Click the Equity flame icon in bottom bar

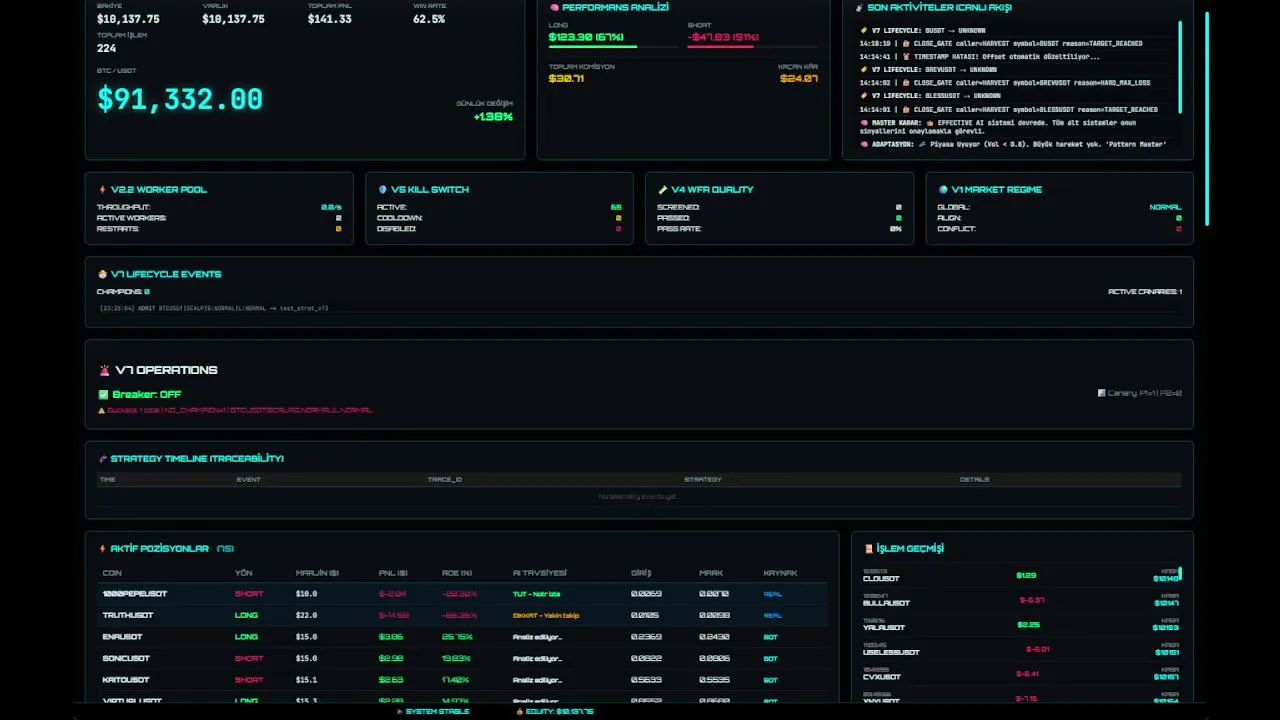tap(519, 712)
